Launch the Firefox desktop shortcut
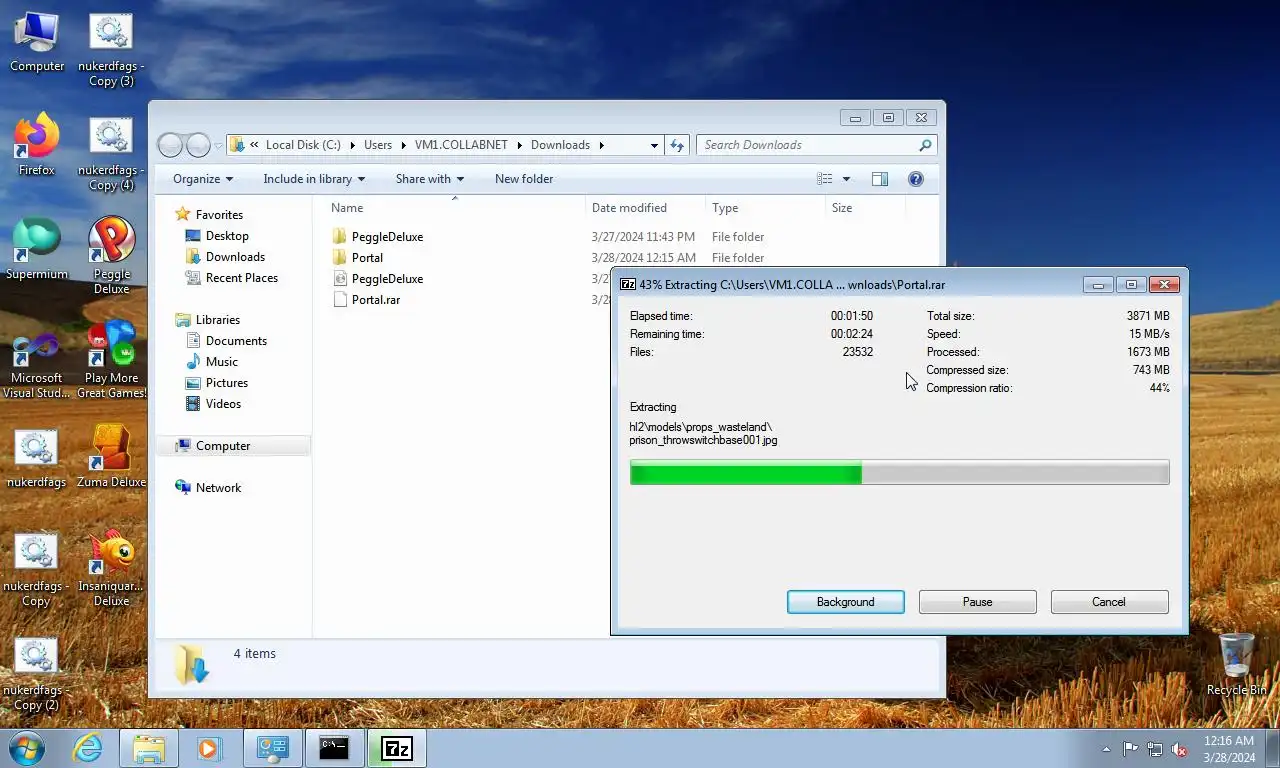This screenshot has width=1280, height=768. coord(37,145)
